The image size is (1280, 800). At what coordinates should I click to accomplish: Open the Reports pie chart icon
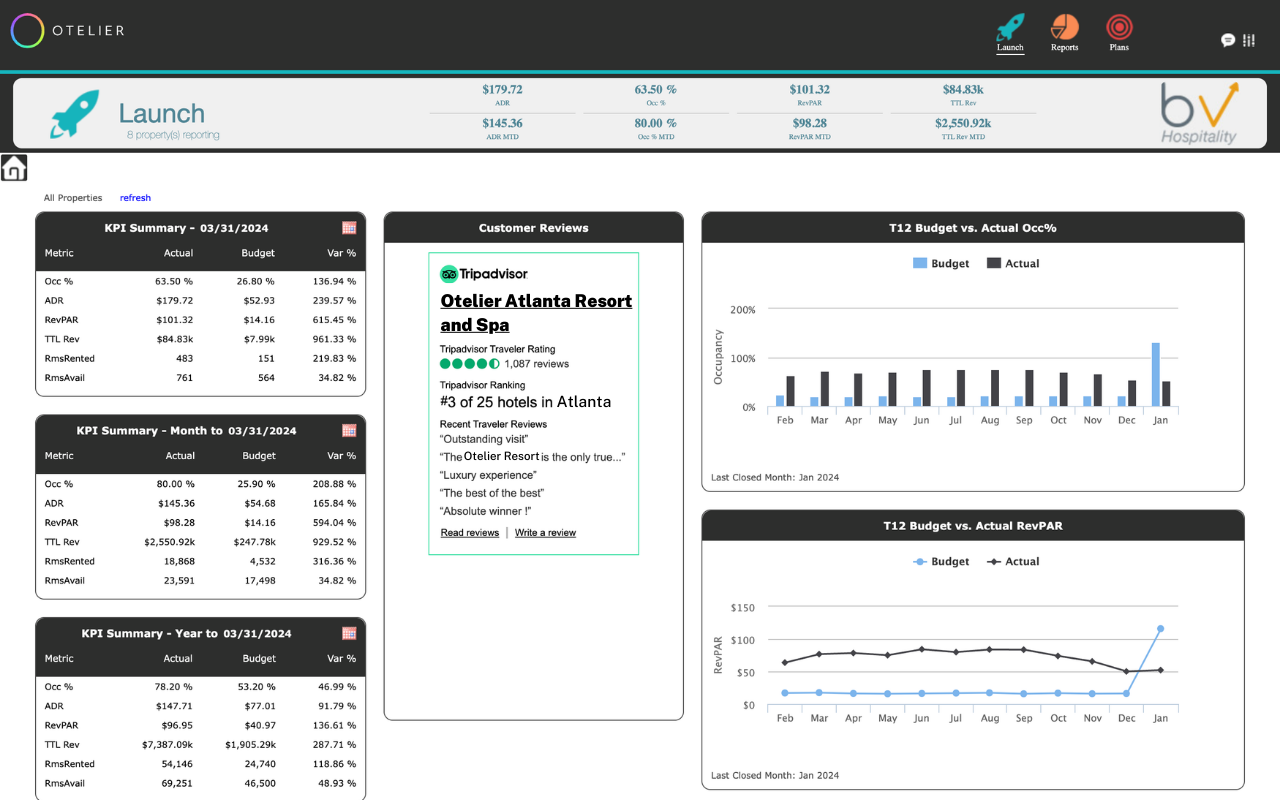tap(1064, 27)
